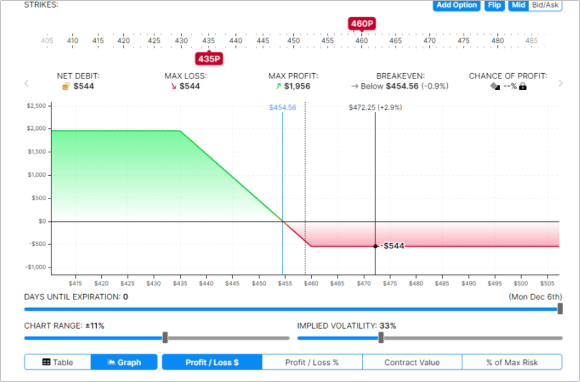The height and width of the screenshot is (382, 580).
Task: Click the breakeven arrow icon
Action: (355, 87)
